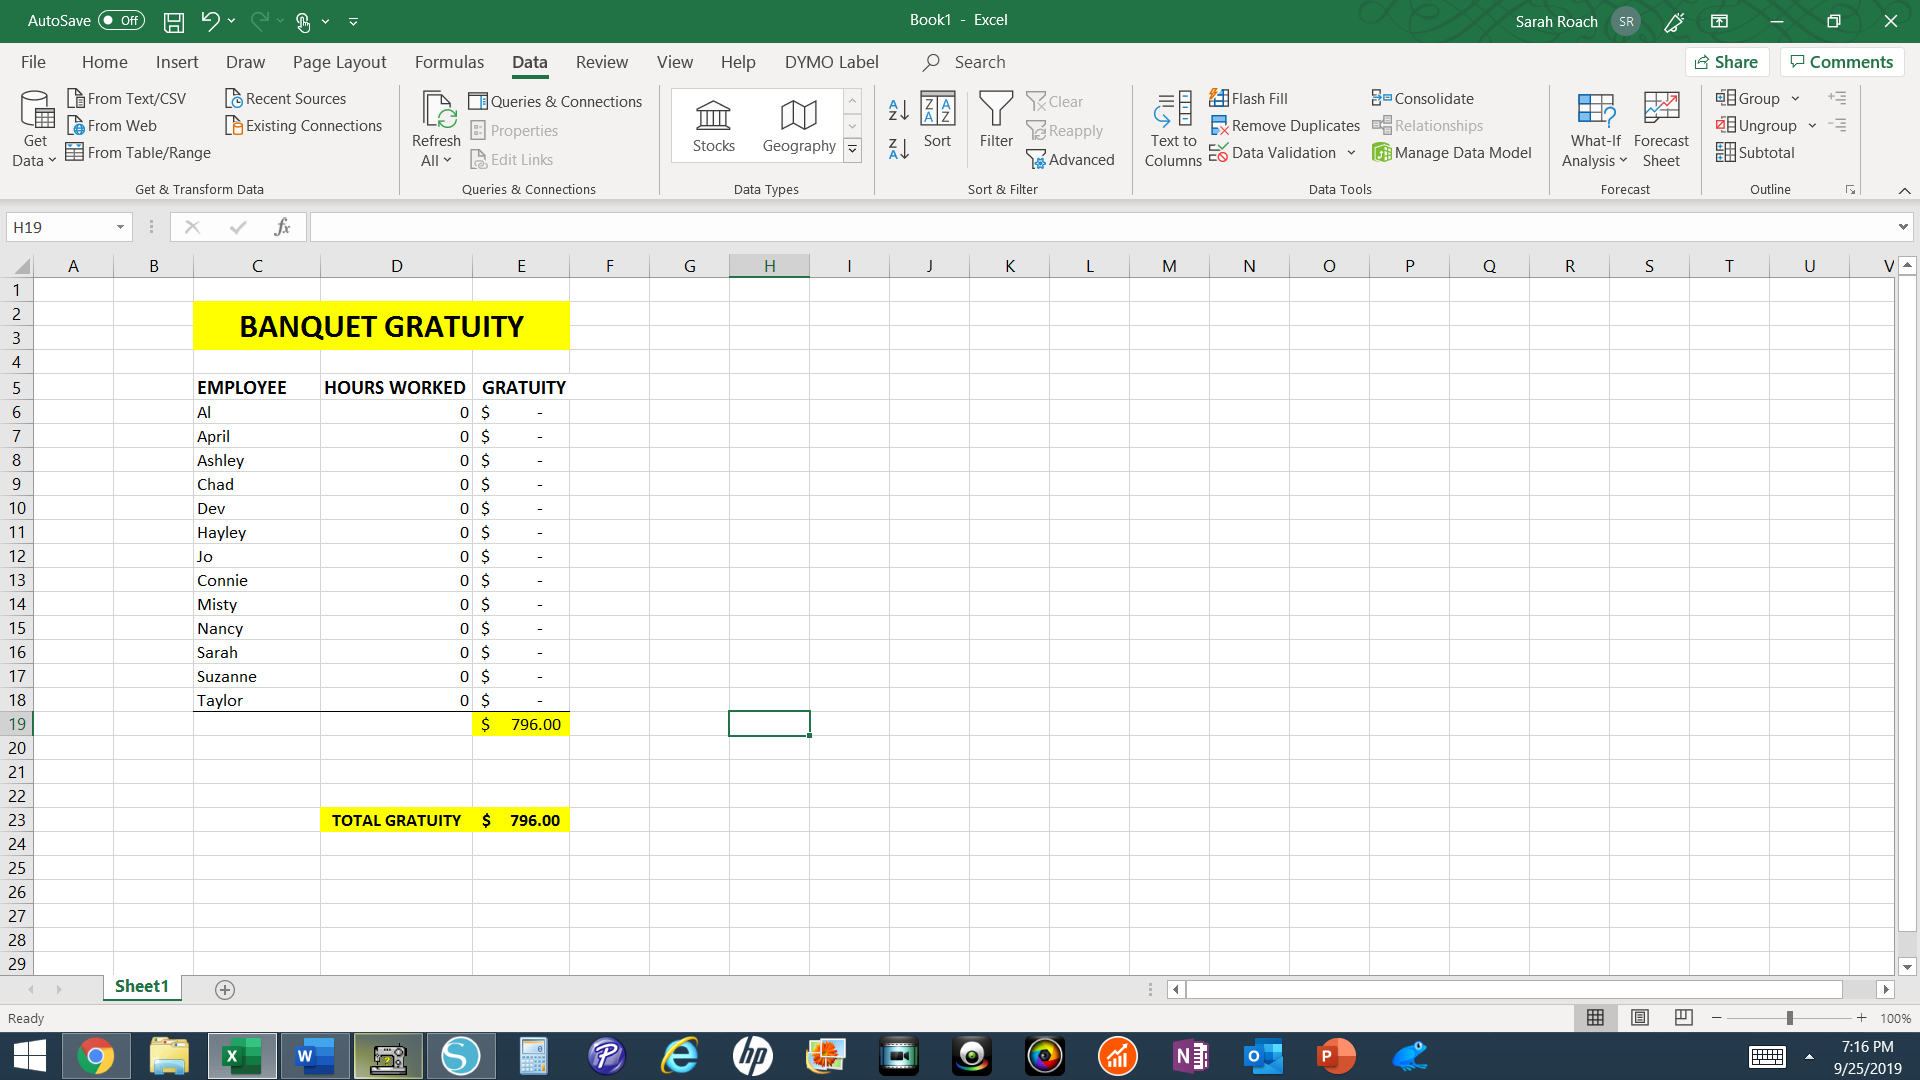Screen dimensions: 1920x1080
Task: Open the Formulas ribbon tab
Action: point(449,62)
